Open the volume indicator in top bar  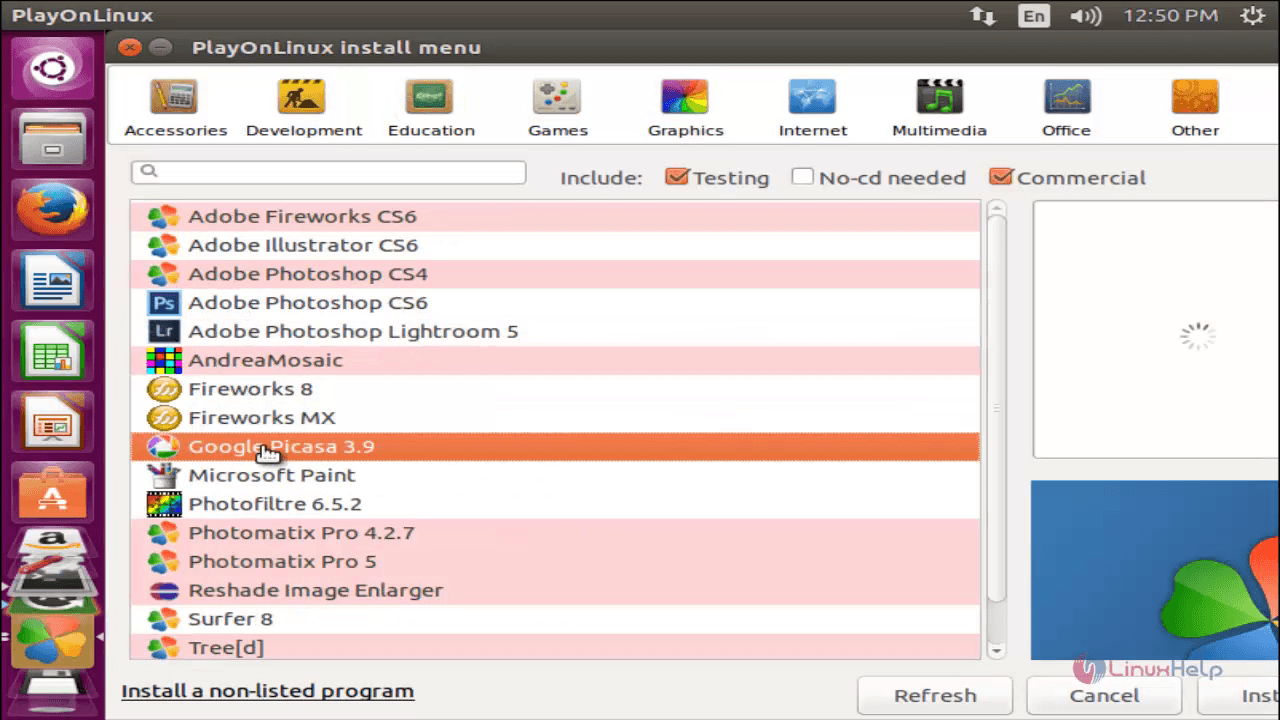click(x=1085, y=16)
